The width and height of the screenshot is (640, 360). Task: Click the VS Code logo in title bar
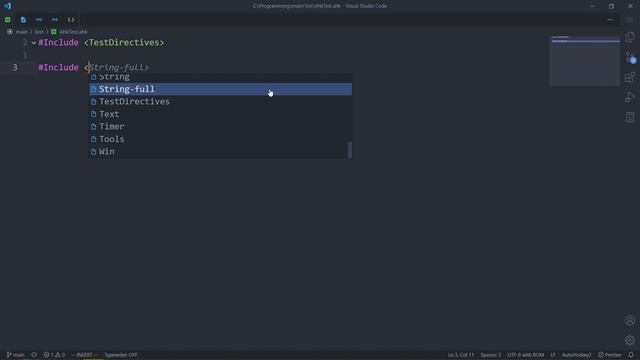pos(7,6)
